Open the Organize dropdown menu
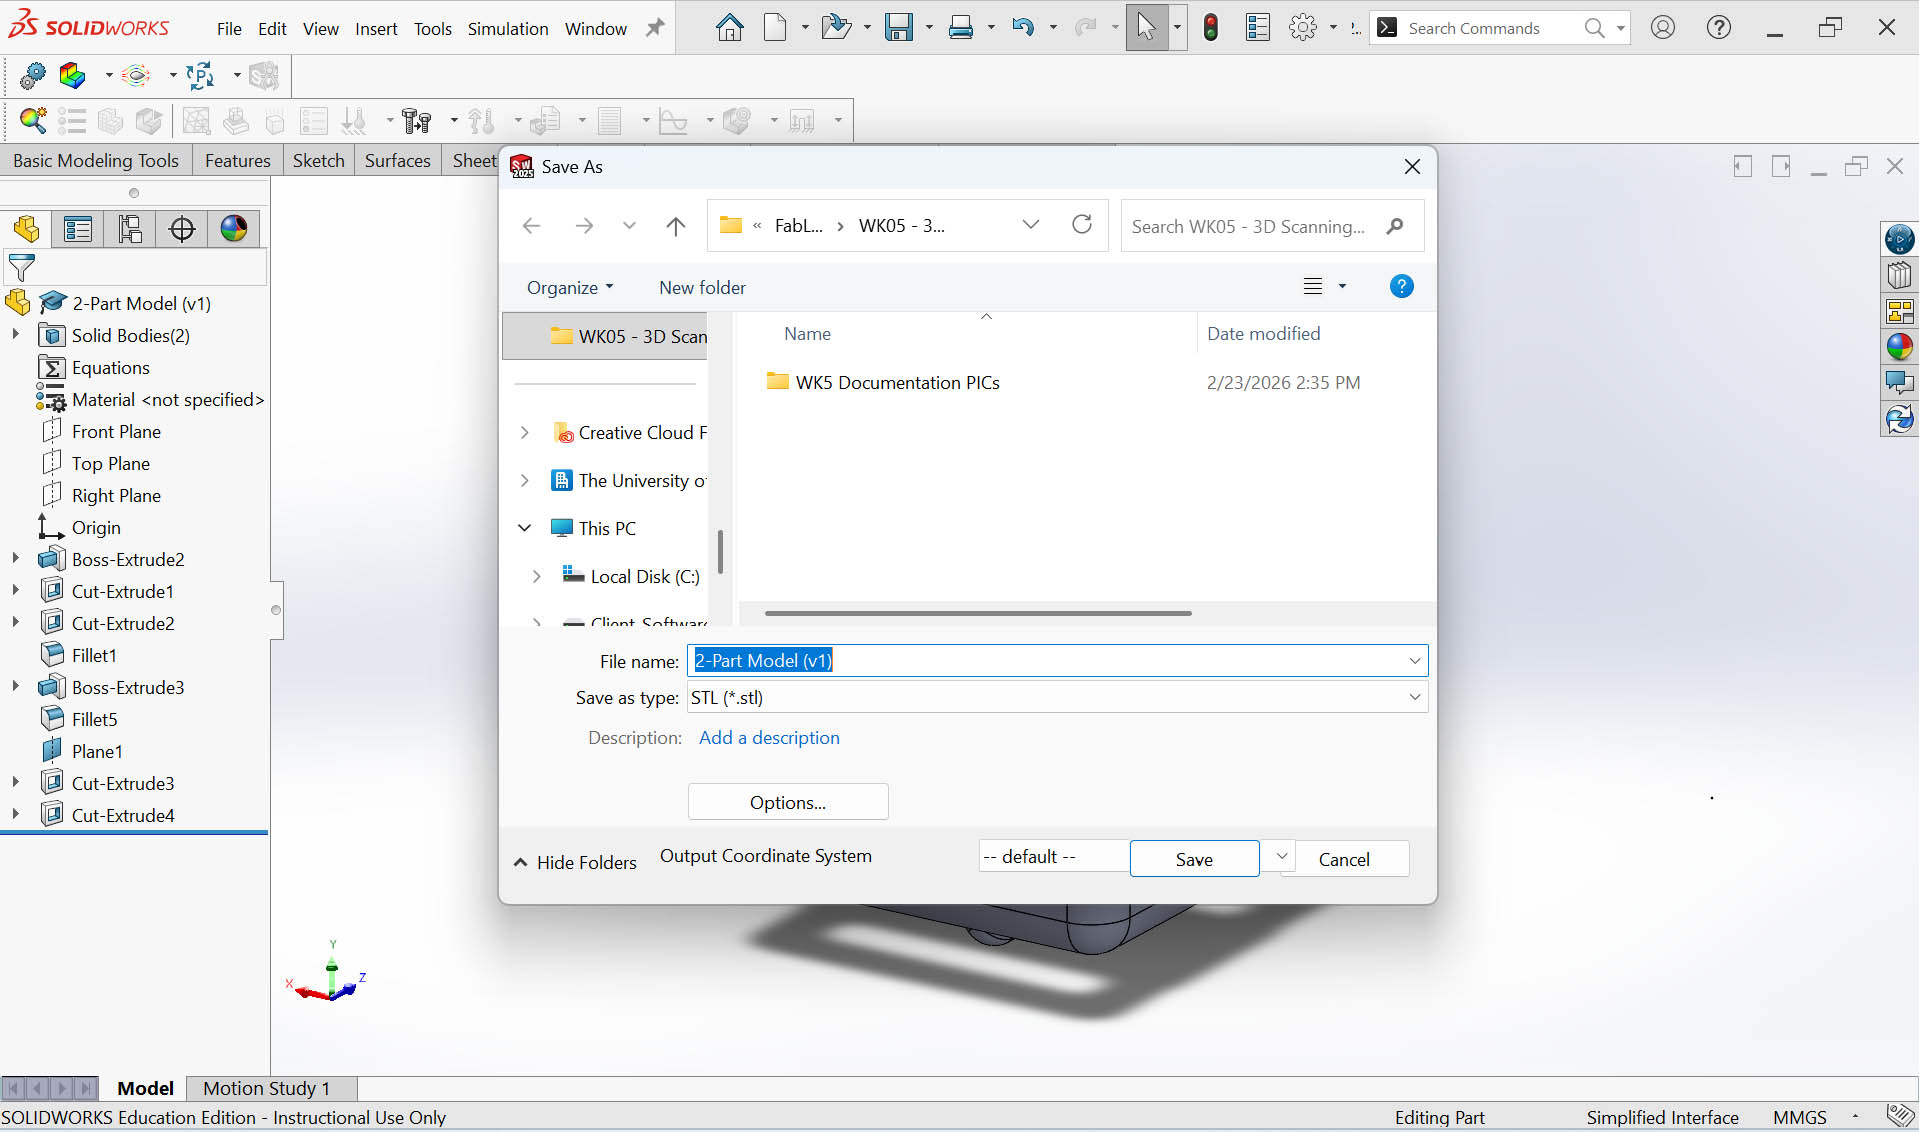 coord(570,288)
